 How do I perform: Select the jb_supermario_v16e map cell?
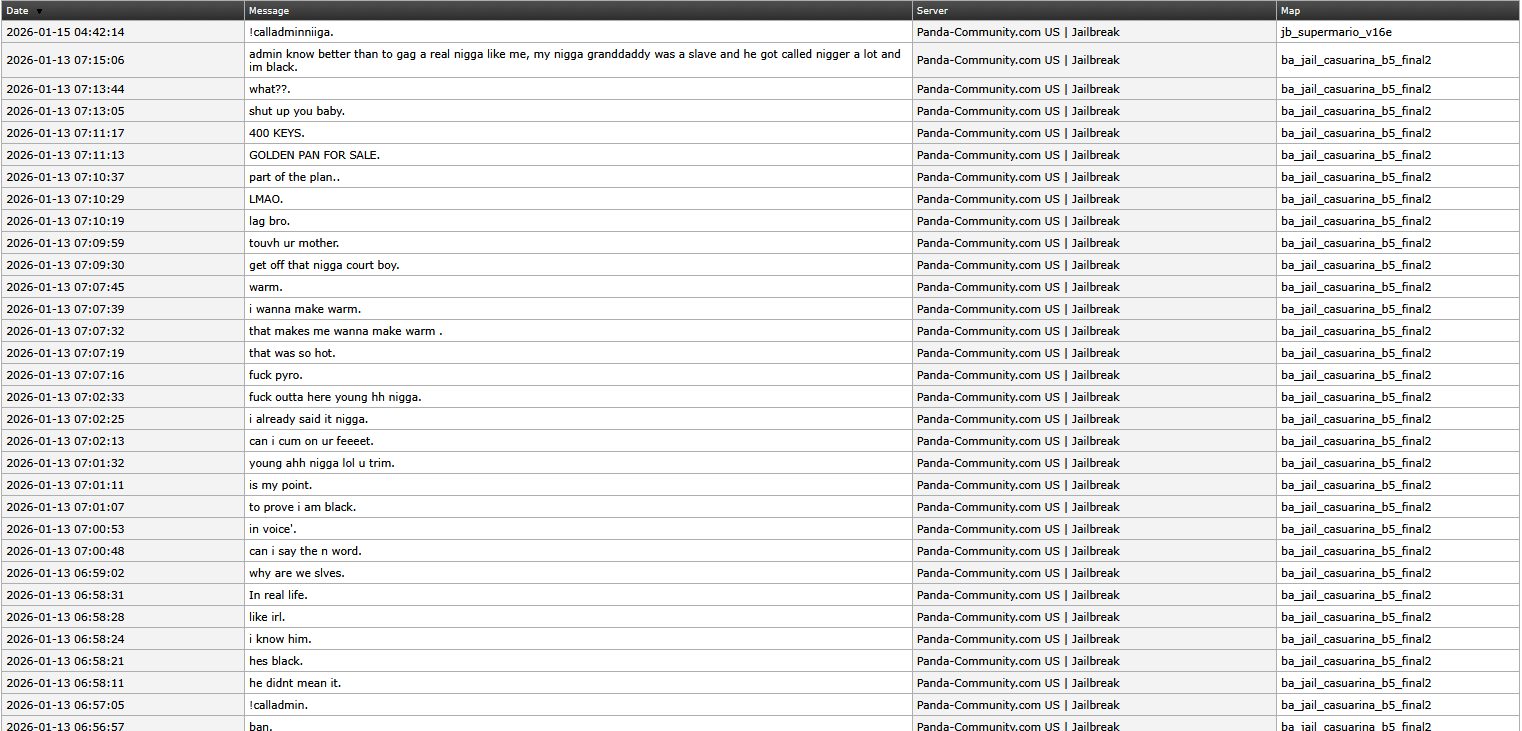point(1336,32)
